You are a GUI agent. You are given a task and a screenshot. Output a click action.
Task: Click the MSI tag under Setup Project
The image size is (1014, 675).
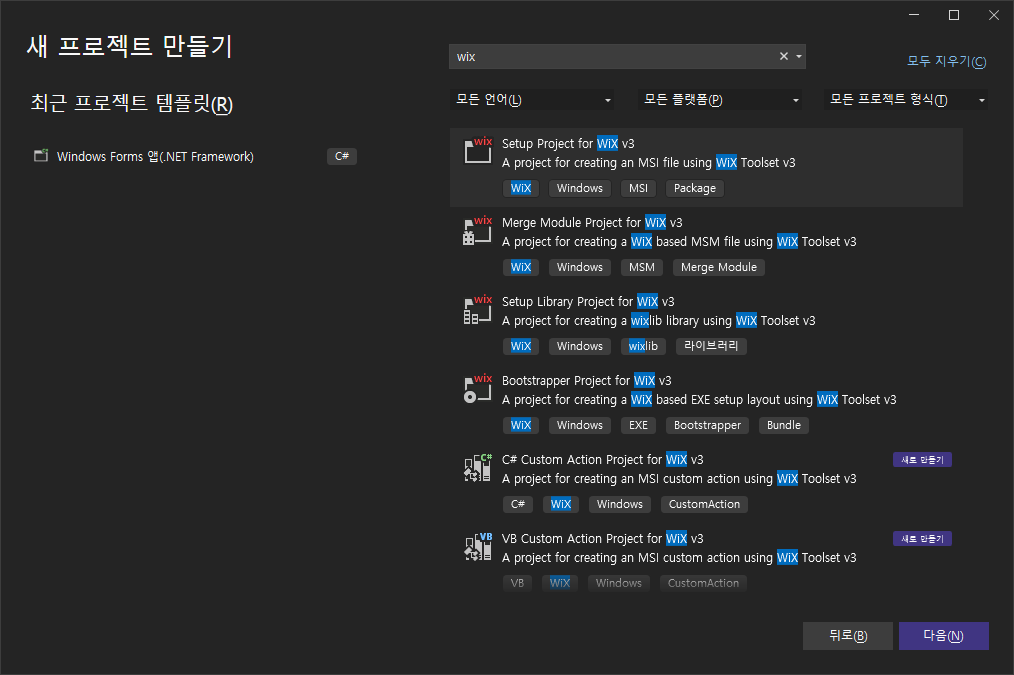[x=638, y=188]
